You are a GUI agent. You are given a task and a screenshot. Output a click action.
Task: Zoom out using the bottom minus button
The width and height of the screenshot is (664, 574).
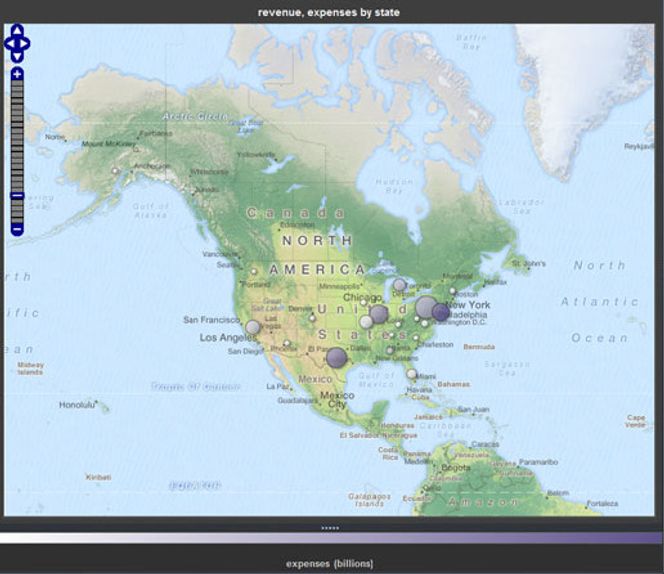click(17, 230)
